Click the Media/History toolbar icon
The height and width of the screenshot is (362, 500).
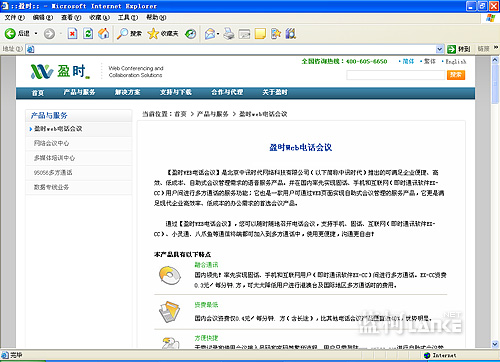pyautogui.click(x=191, y=33)
